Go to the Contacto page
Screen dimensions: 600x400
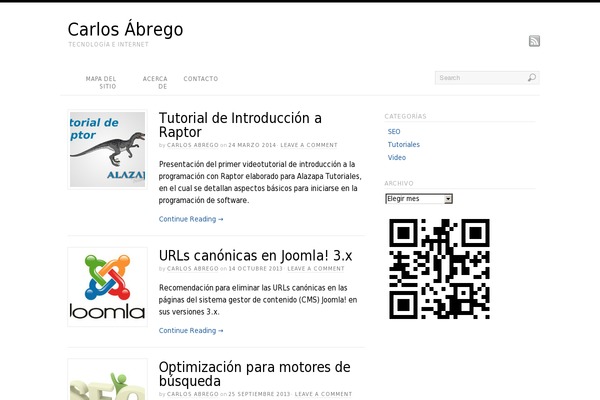tap(201, 79)
